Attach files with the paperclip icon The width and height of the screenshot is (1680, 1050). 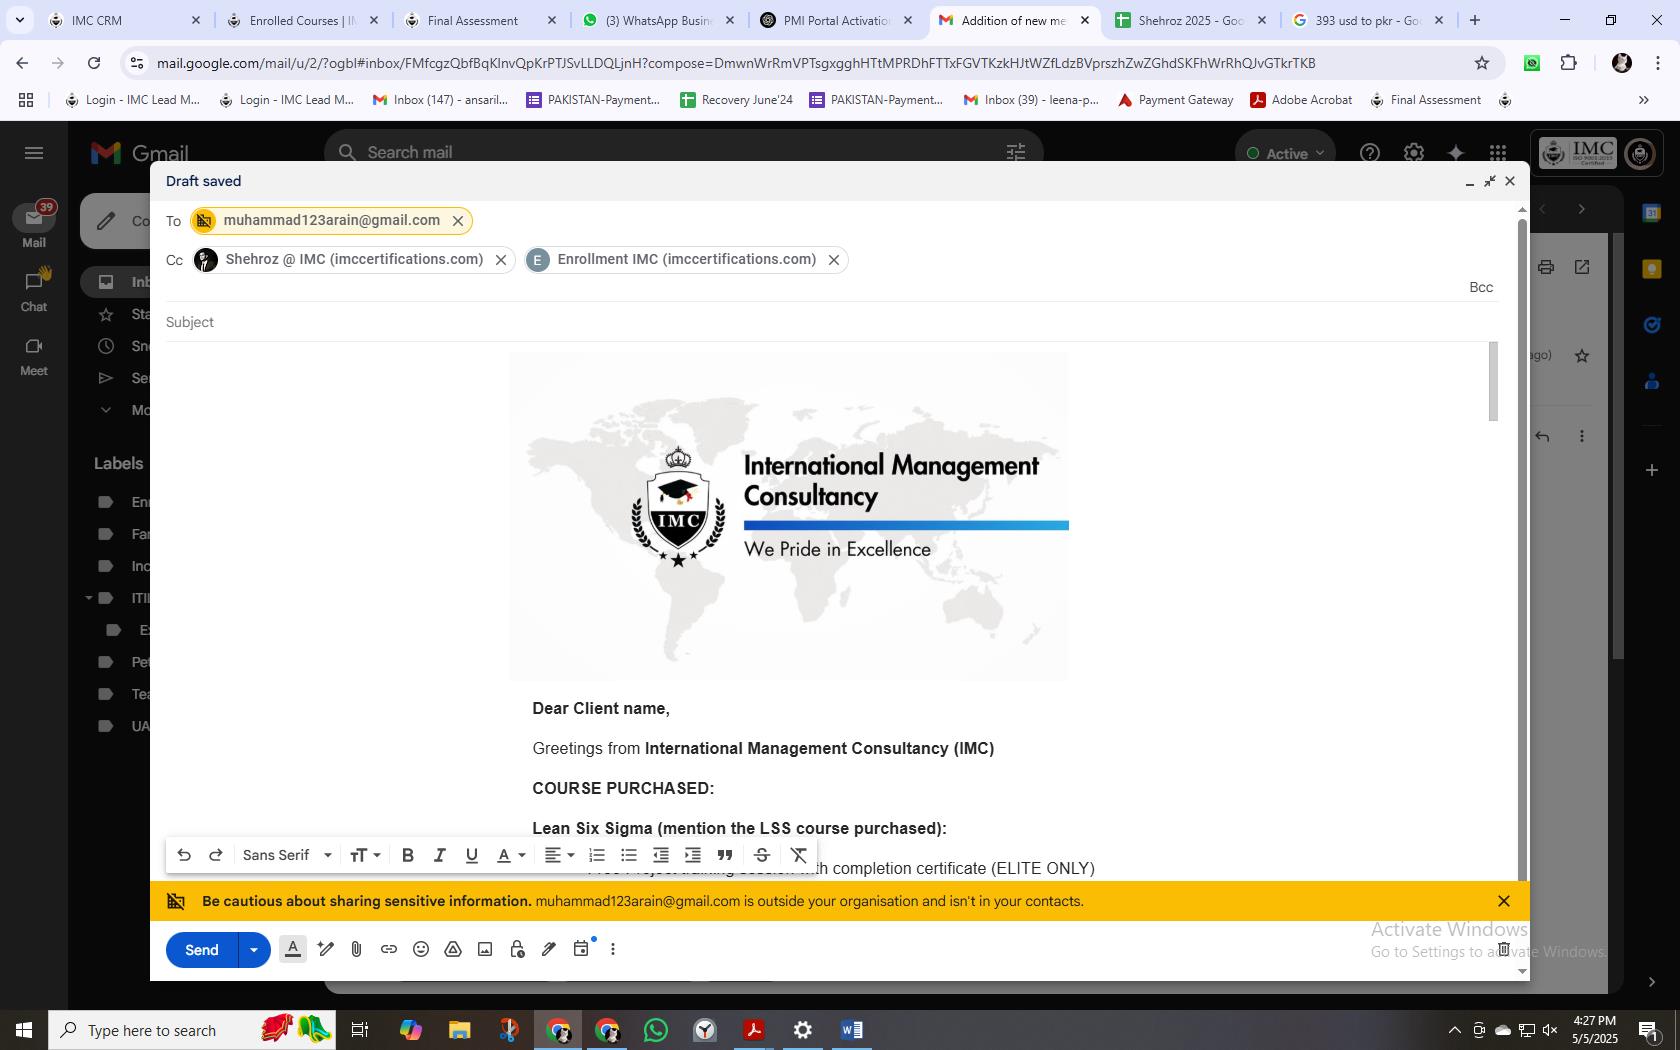[357, 949]
